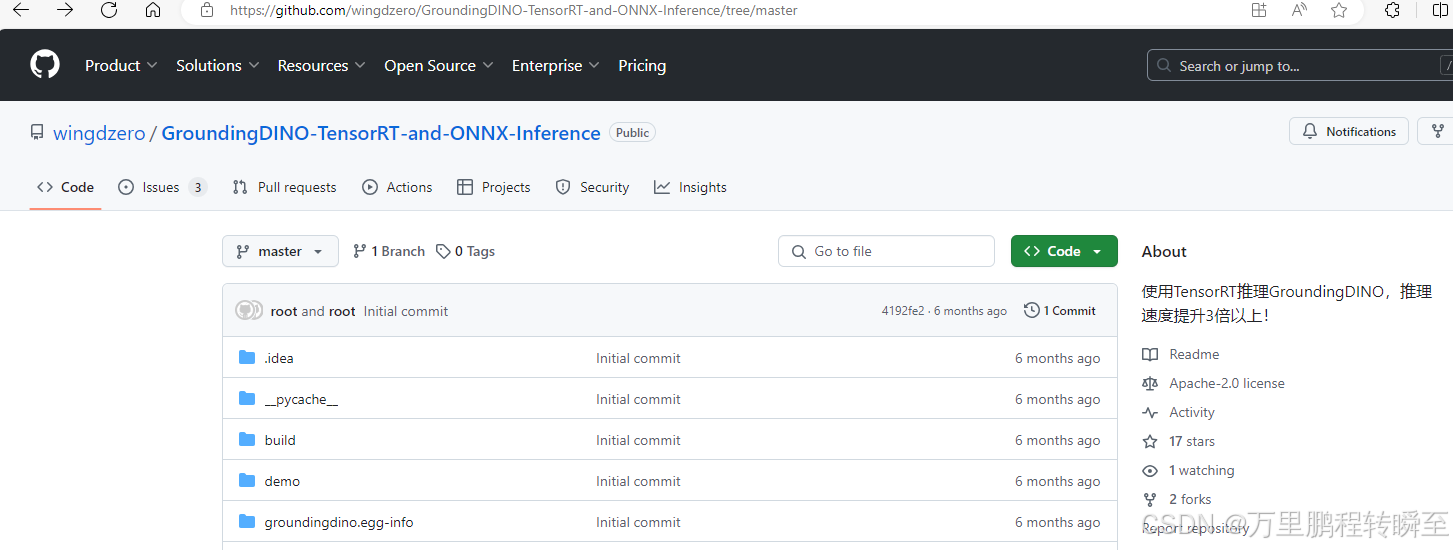Screen dimensions: 1453x550
Task: Open the Pricing page
Action: click(x=642, y=65)
